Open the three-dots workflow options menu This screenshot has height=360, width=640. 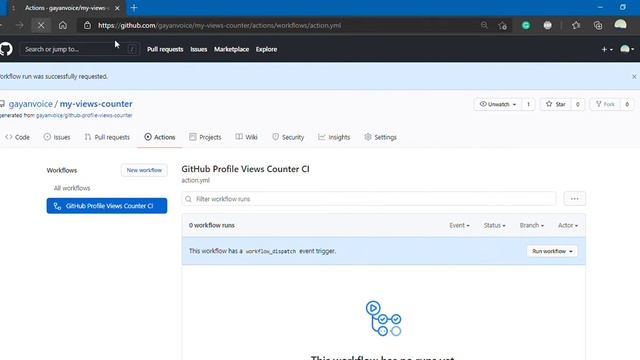tap(575, 199)
